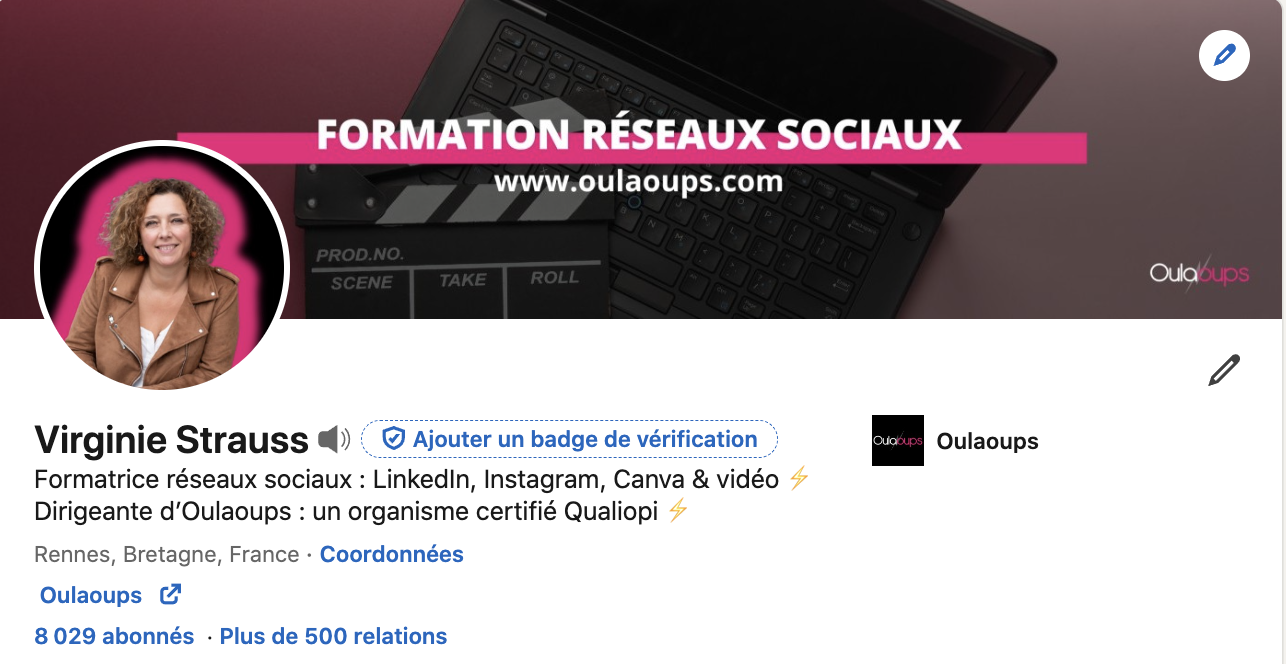Image resolution: width=1286 pixels, height=664 pixels.
Task: Click the FORMATION RÉSEAUX SOCIAUX banner title
Action: [639, 135]
